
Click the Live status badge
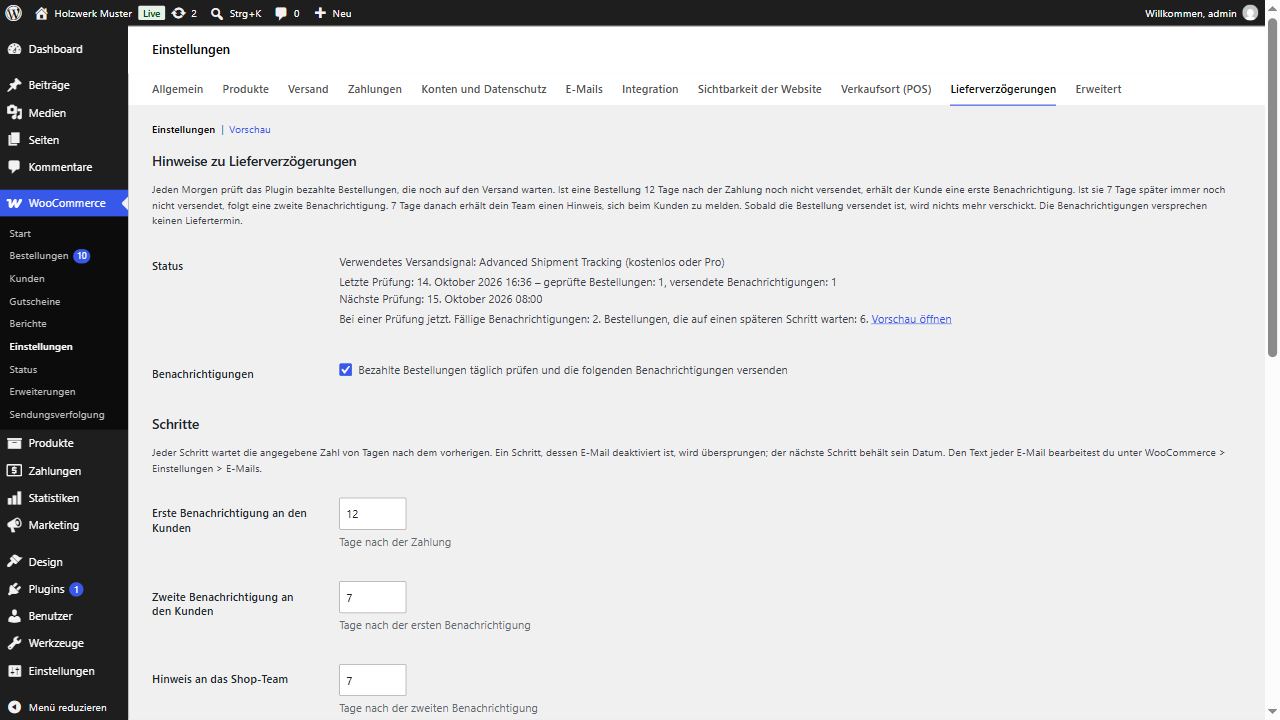pos(152,13)
